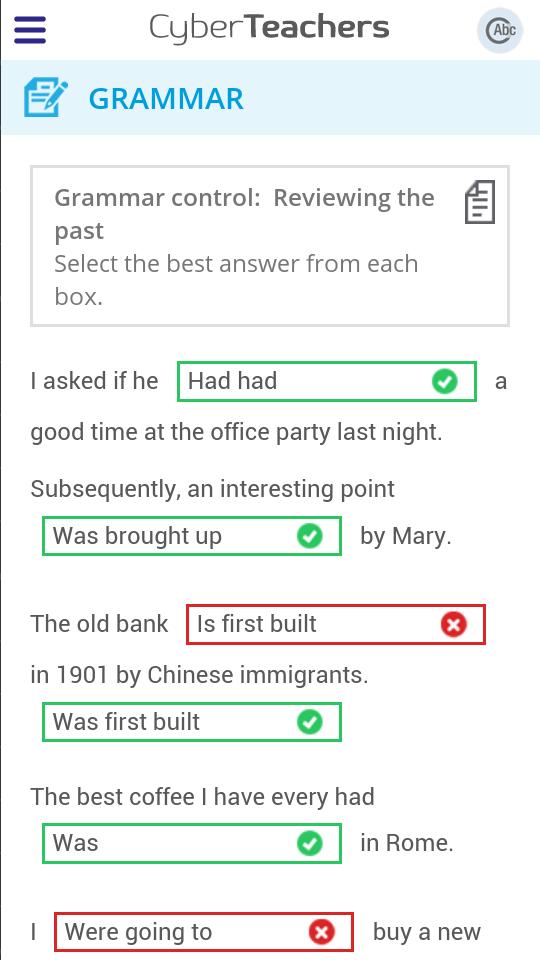
Task: Select the GRAMMAR section heading
Action: point(166,99)
